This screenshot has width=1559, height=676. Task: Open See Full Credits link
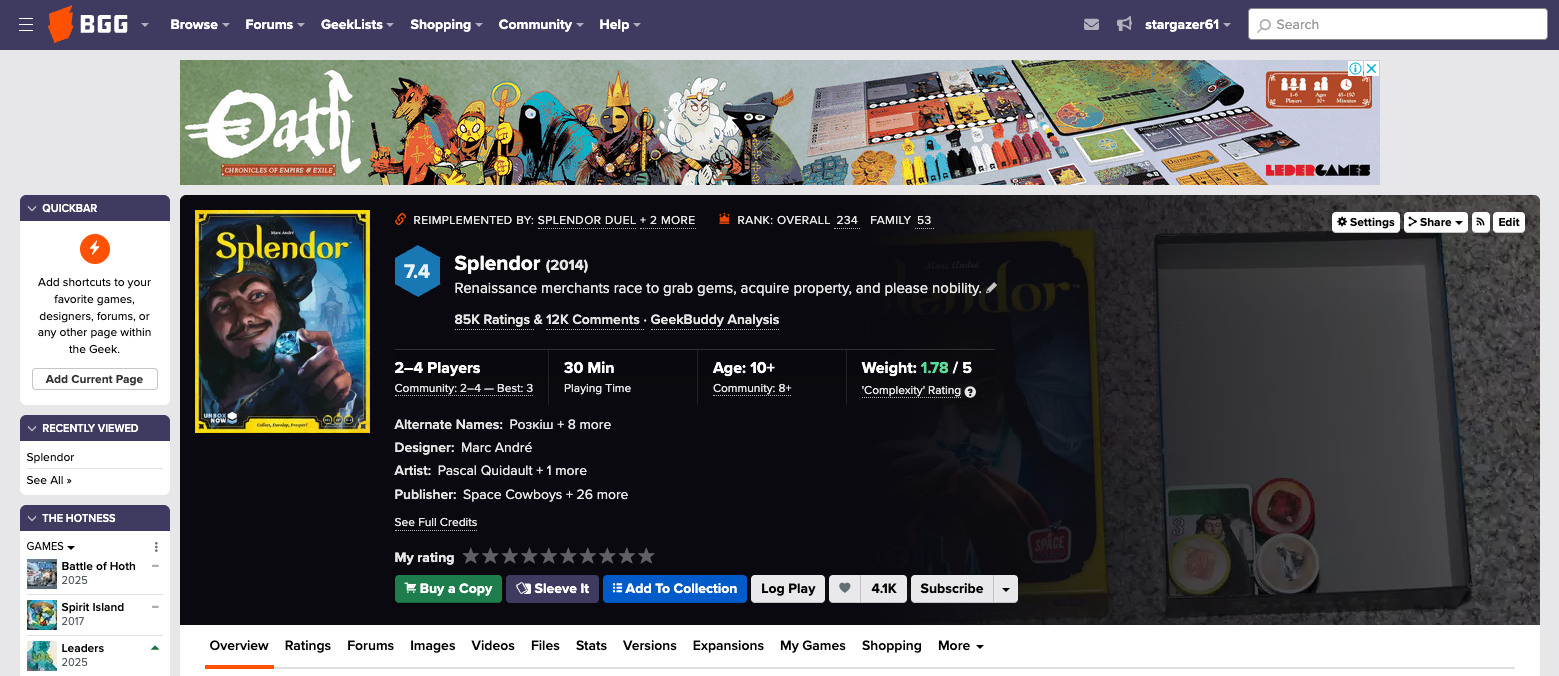[436, 522]
